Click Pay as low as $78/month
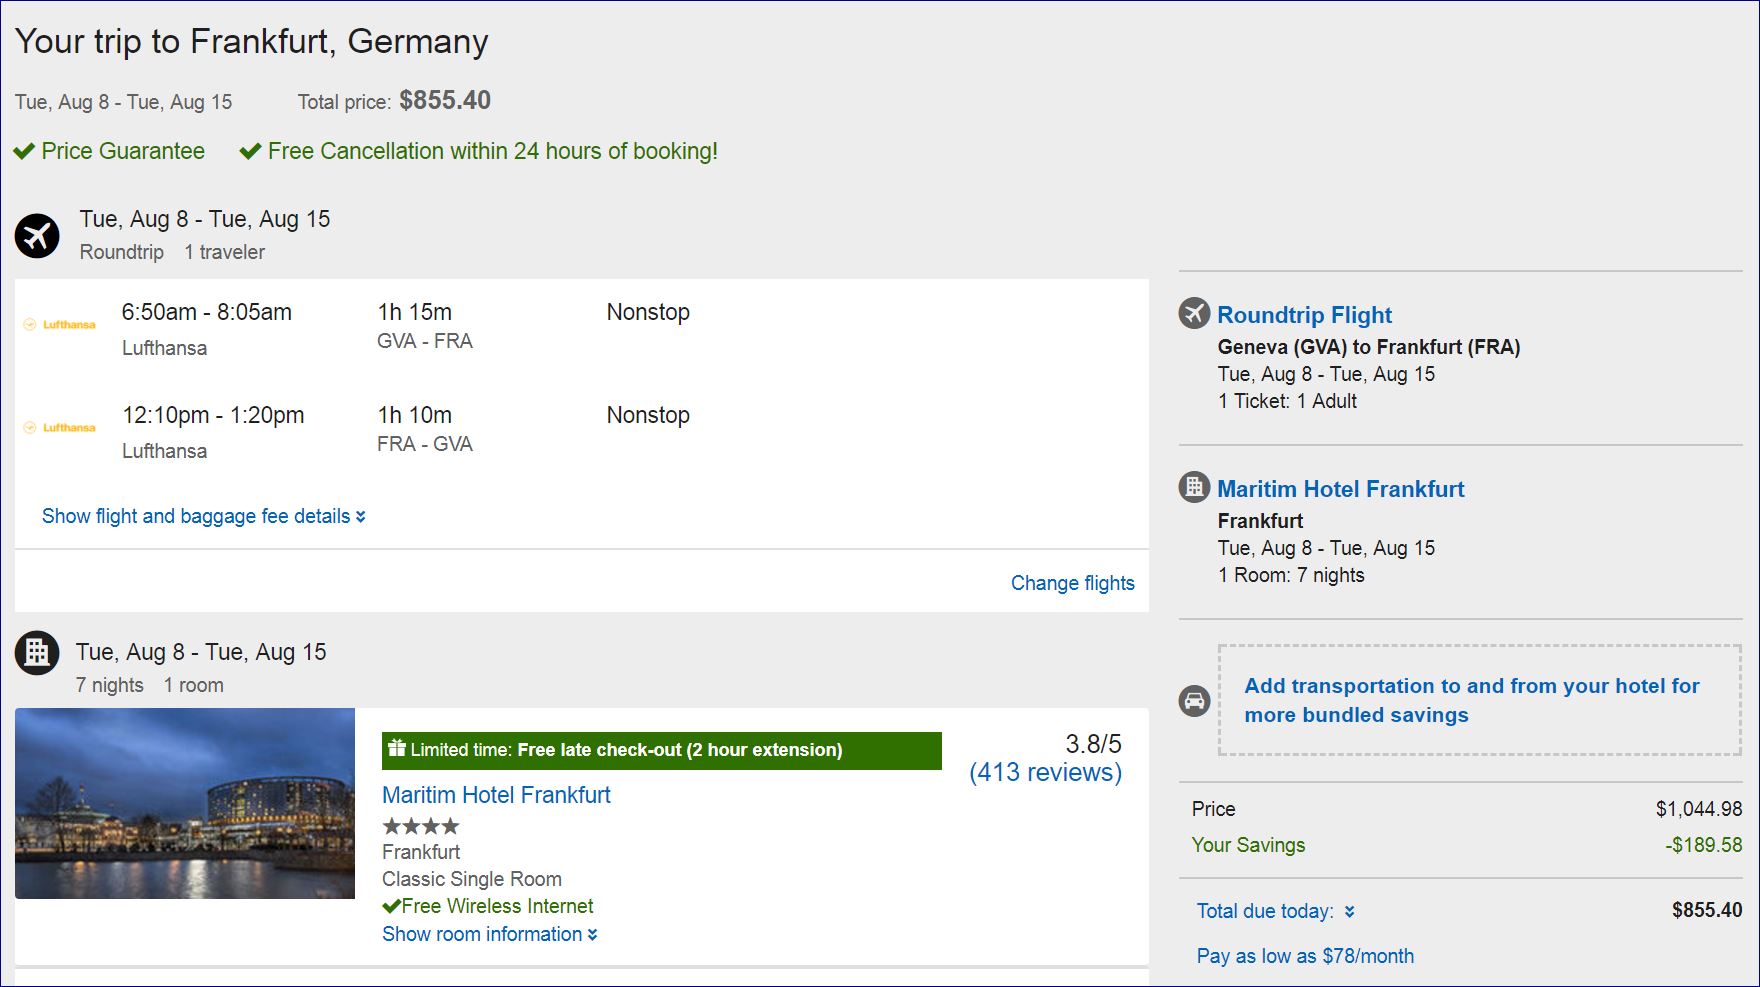This screenshot has height=987, width=1760. pos(1305,956)
